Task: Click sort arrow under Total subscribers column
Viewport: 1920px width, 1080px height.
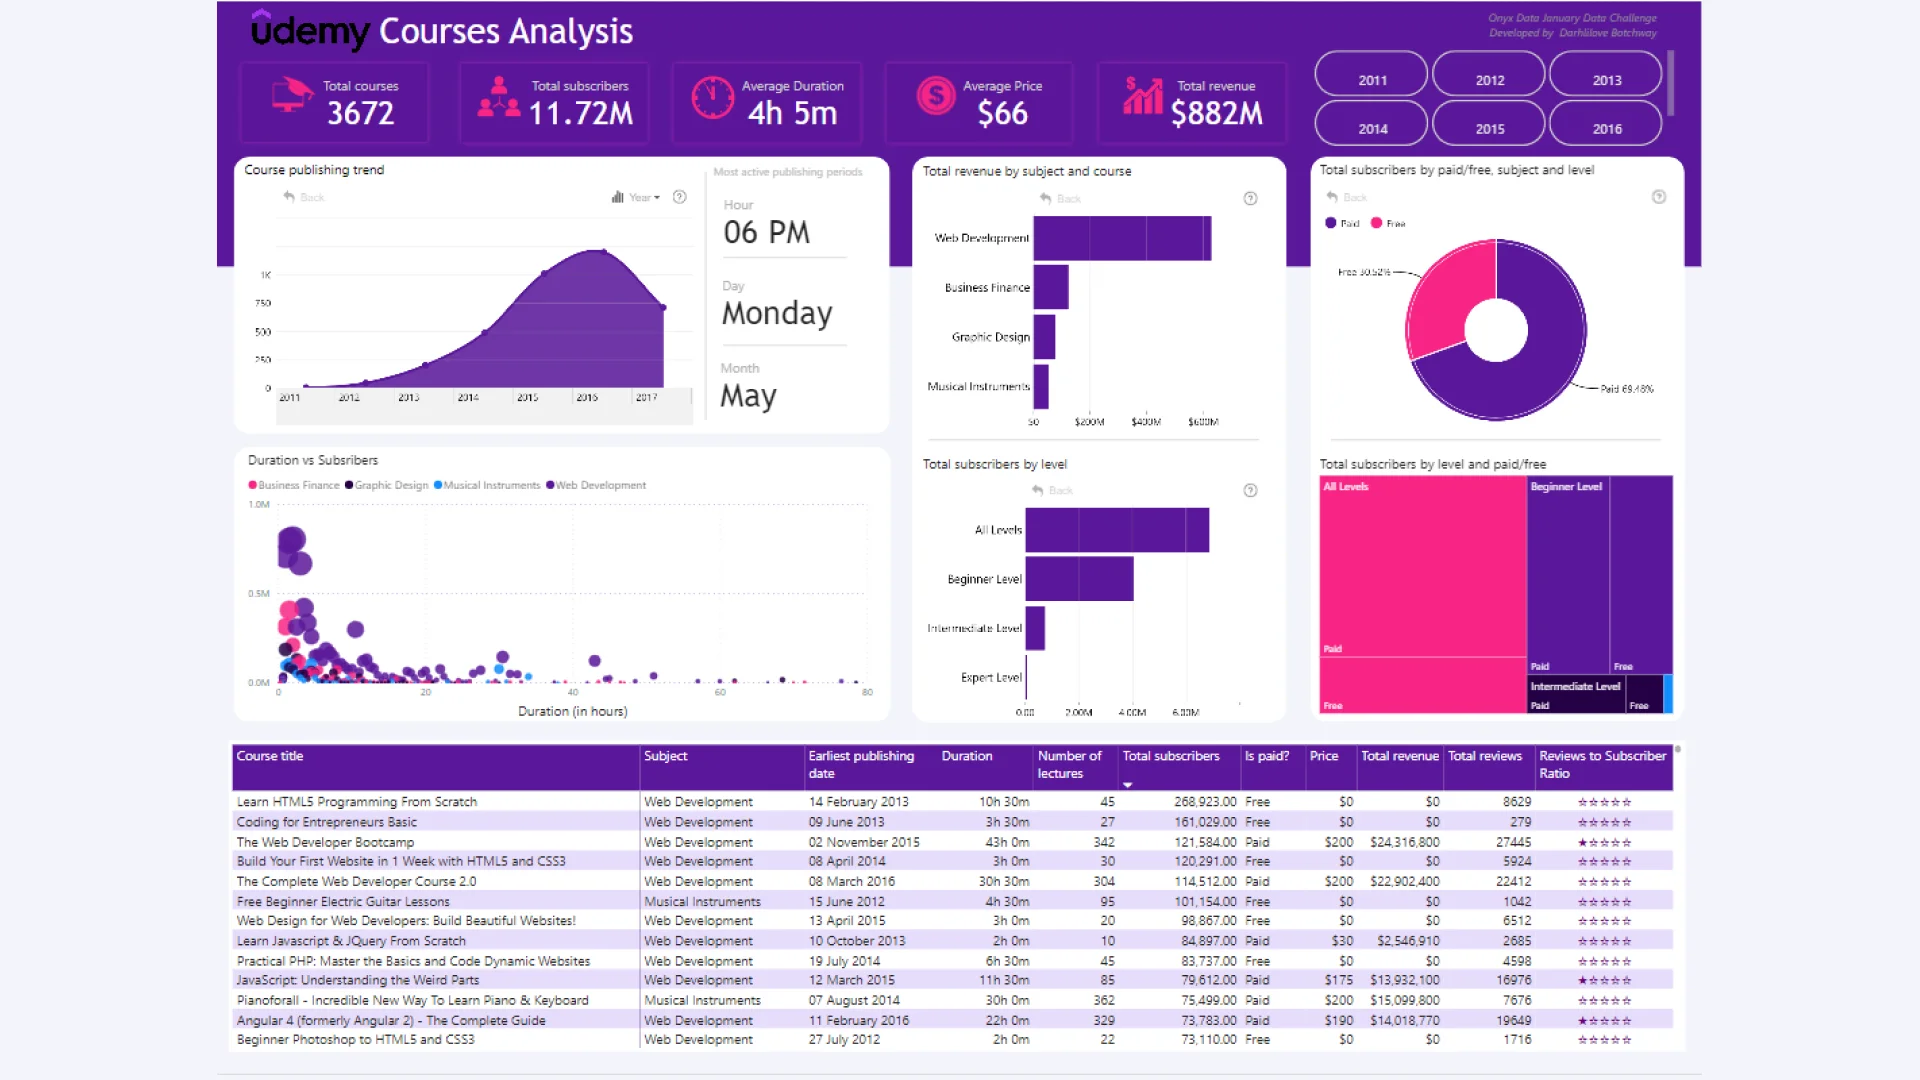Action: coord(1128,785)
